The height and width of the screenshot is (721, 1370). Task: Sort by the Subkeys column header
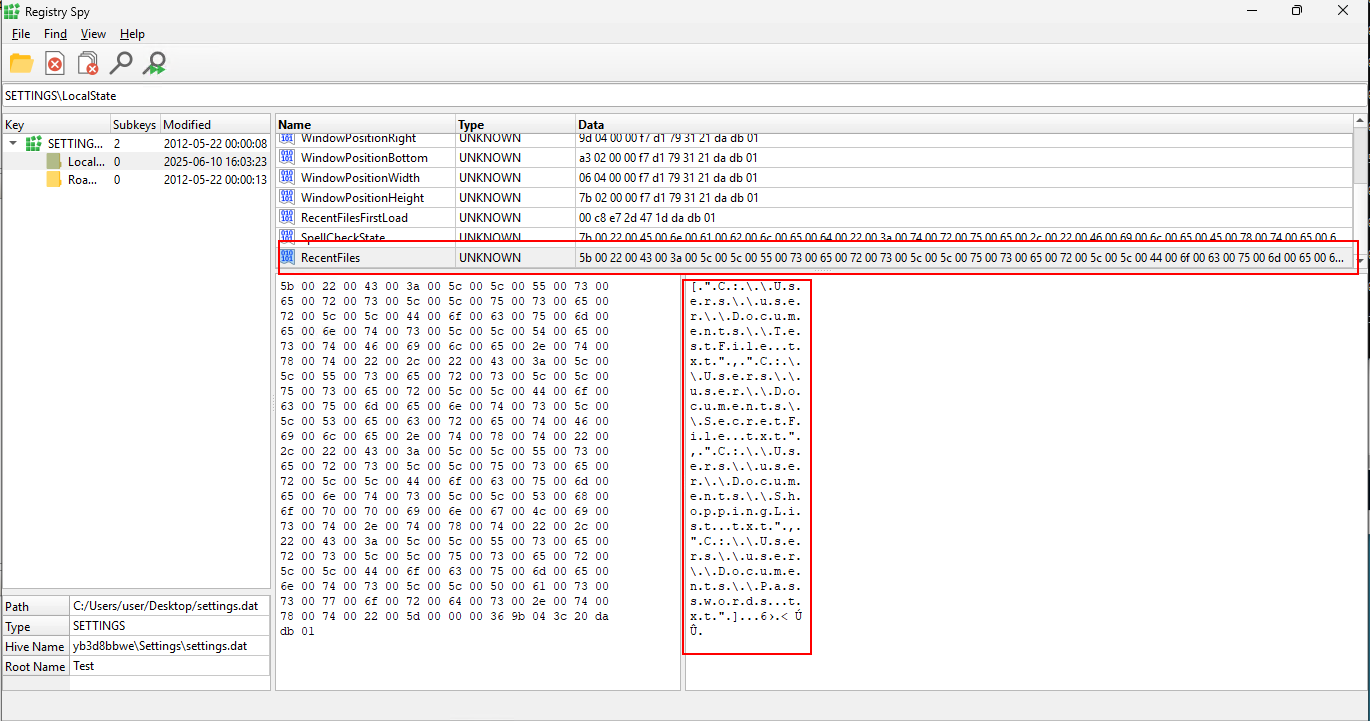pos(135,125)
